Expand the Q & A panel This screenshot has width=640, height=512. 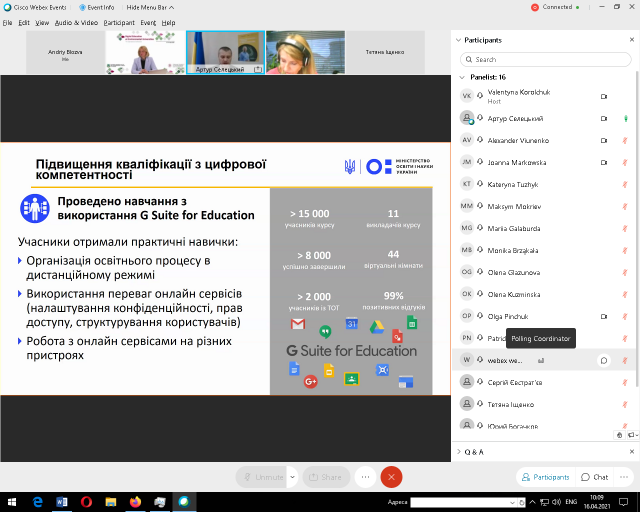point(458,452)
